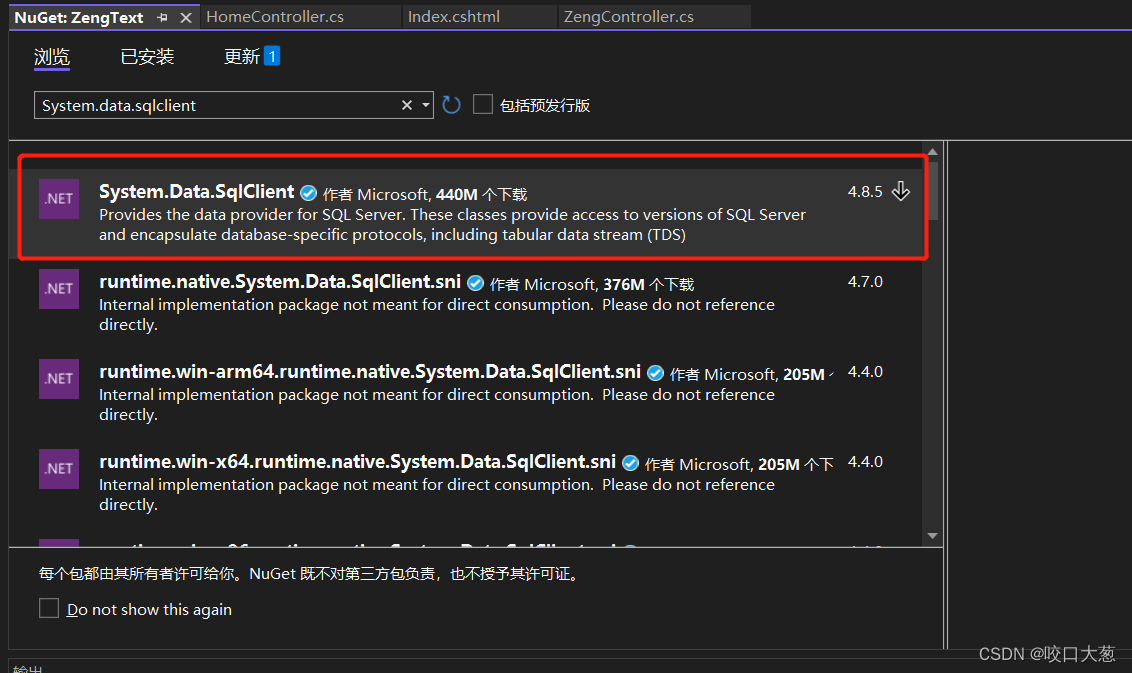This screenshot has width=1132, height=673.
Task: Switch to HomeController.cs tab
Action: pos(275,17)
